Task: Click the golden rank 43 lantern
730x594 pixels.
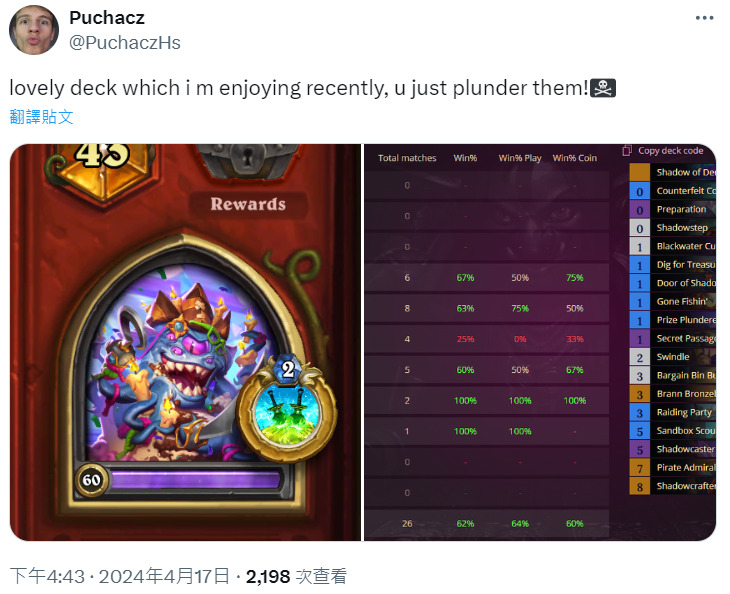Action: click(103, 168)
